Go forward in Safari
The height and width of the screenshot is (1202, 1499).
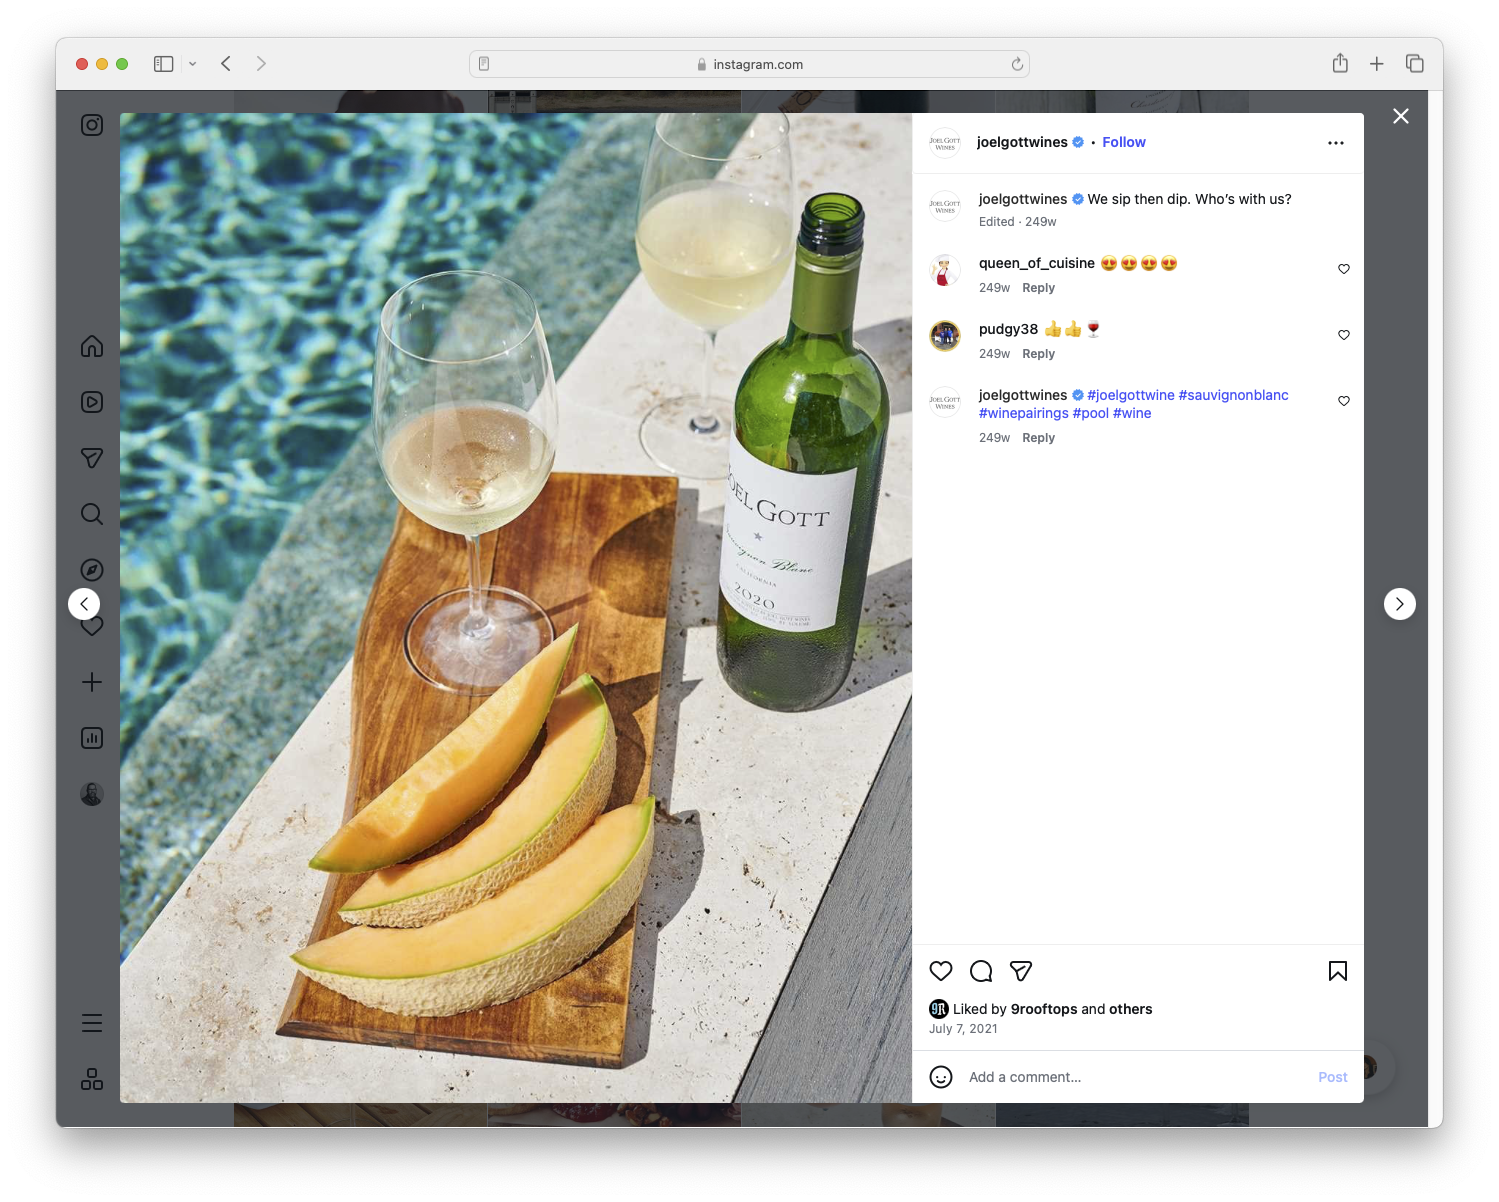coord(261,64)
